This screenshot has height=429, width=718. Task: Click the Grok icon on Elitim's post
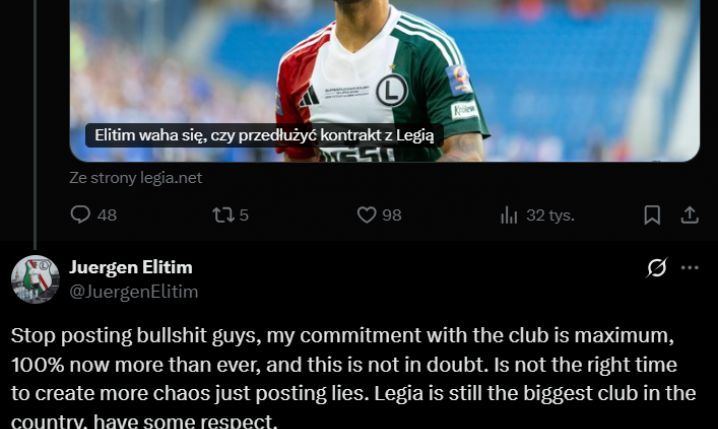tap(657, 268)
